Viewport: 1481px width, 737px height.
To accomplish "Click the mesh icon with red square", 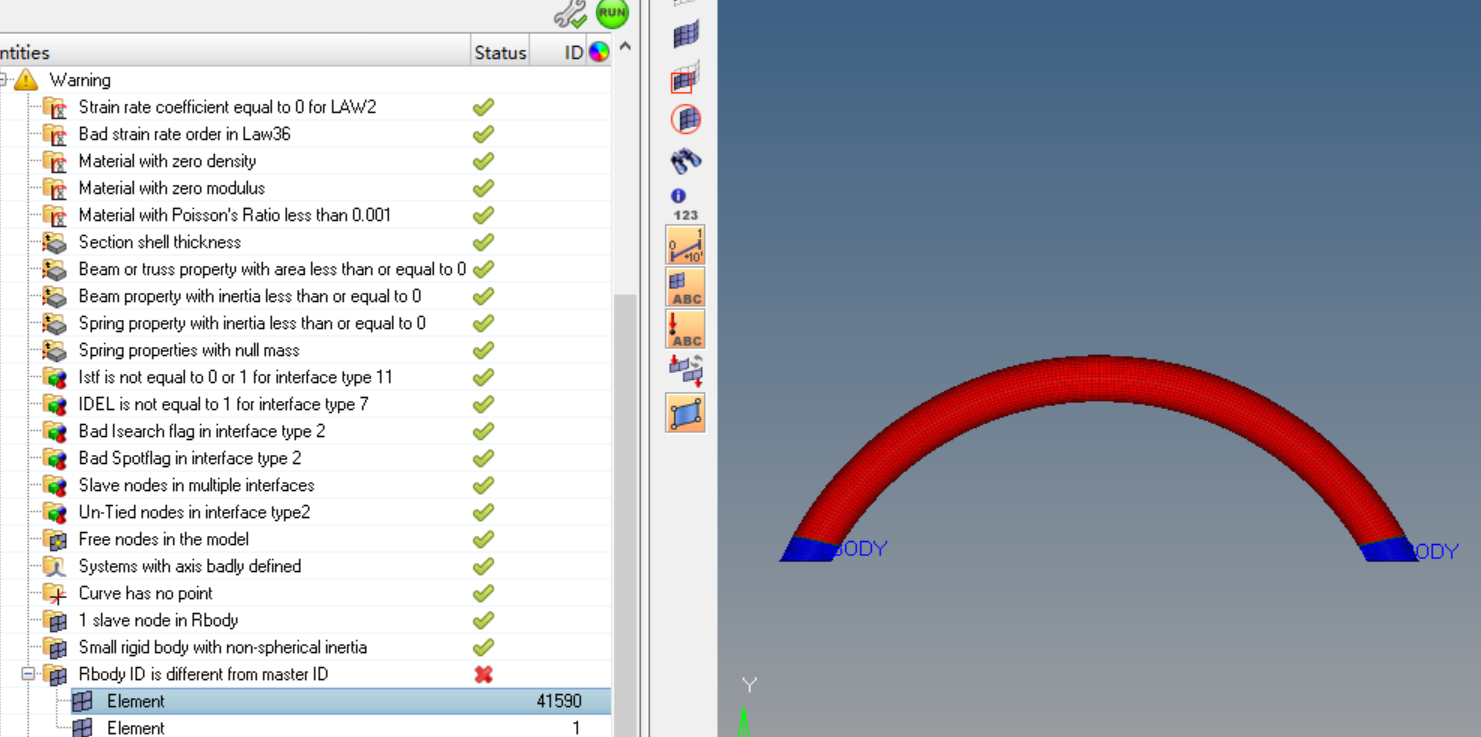I will click(x=685, y=77).
